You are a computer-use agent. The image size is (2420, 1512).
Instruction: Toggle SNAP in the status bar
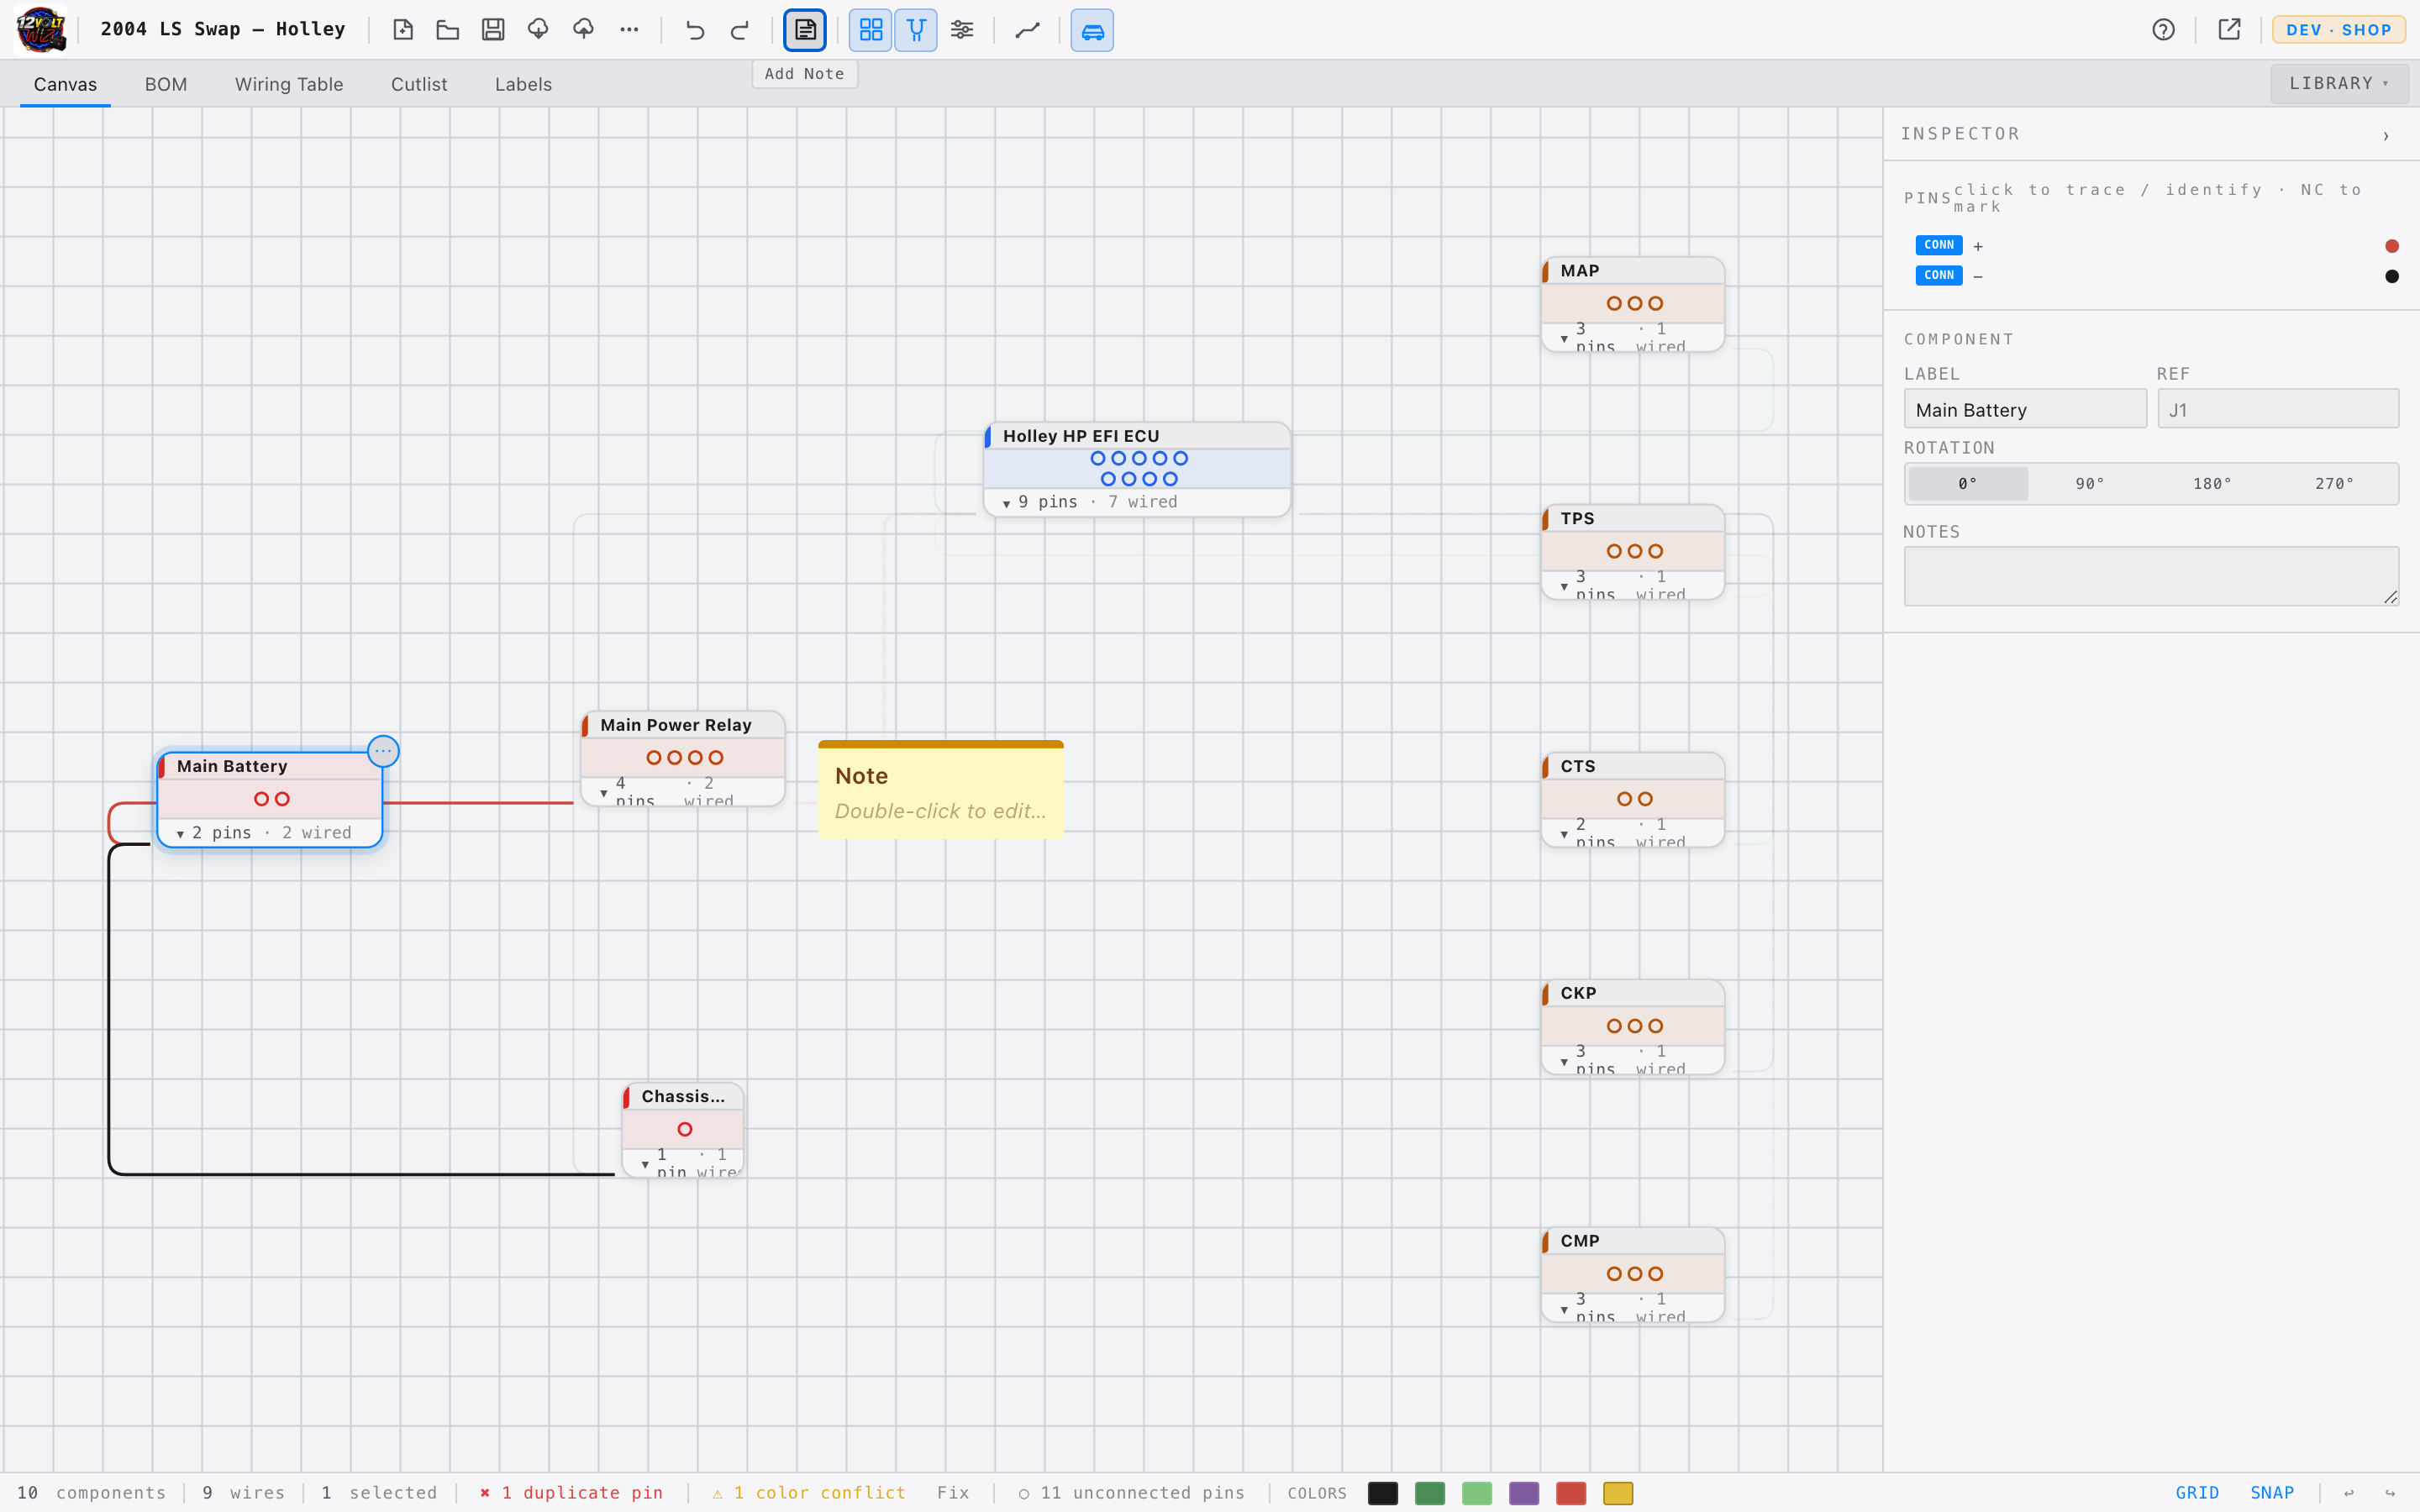(2272, 1492)
